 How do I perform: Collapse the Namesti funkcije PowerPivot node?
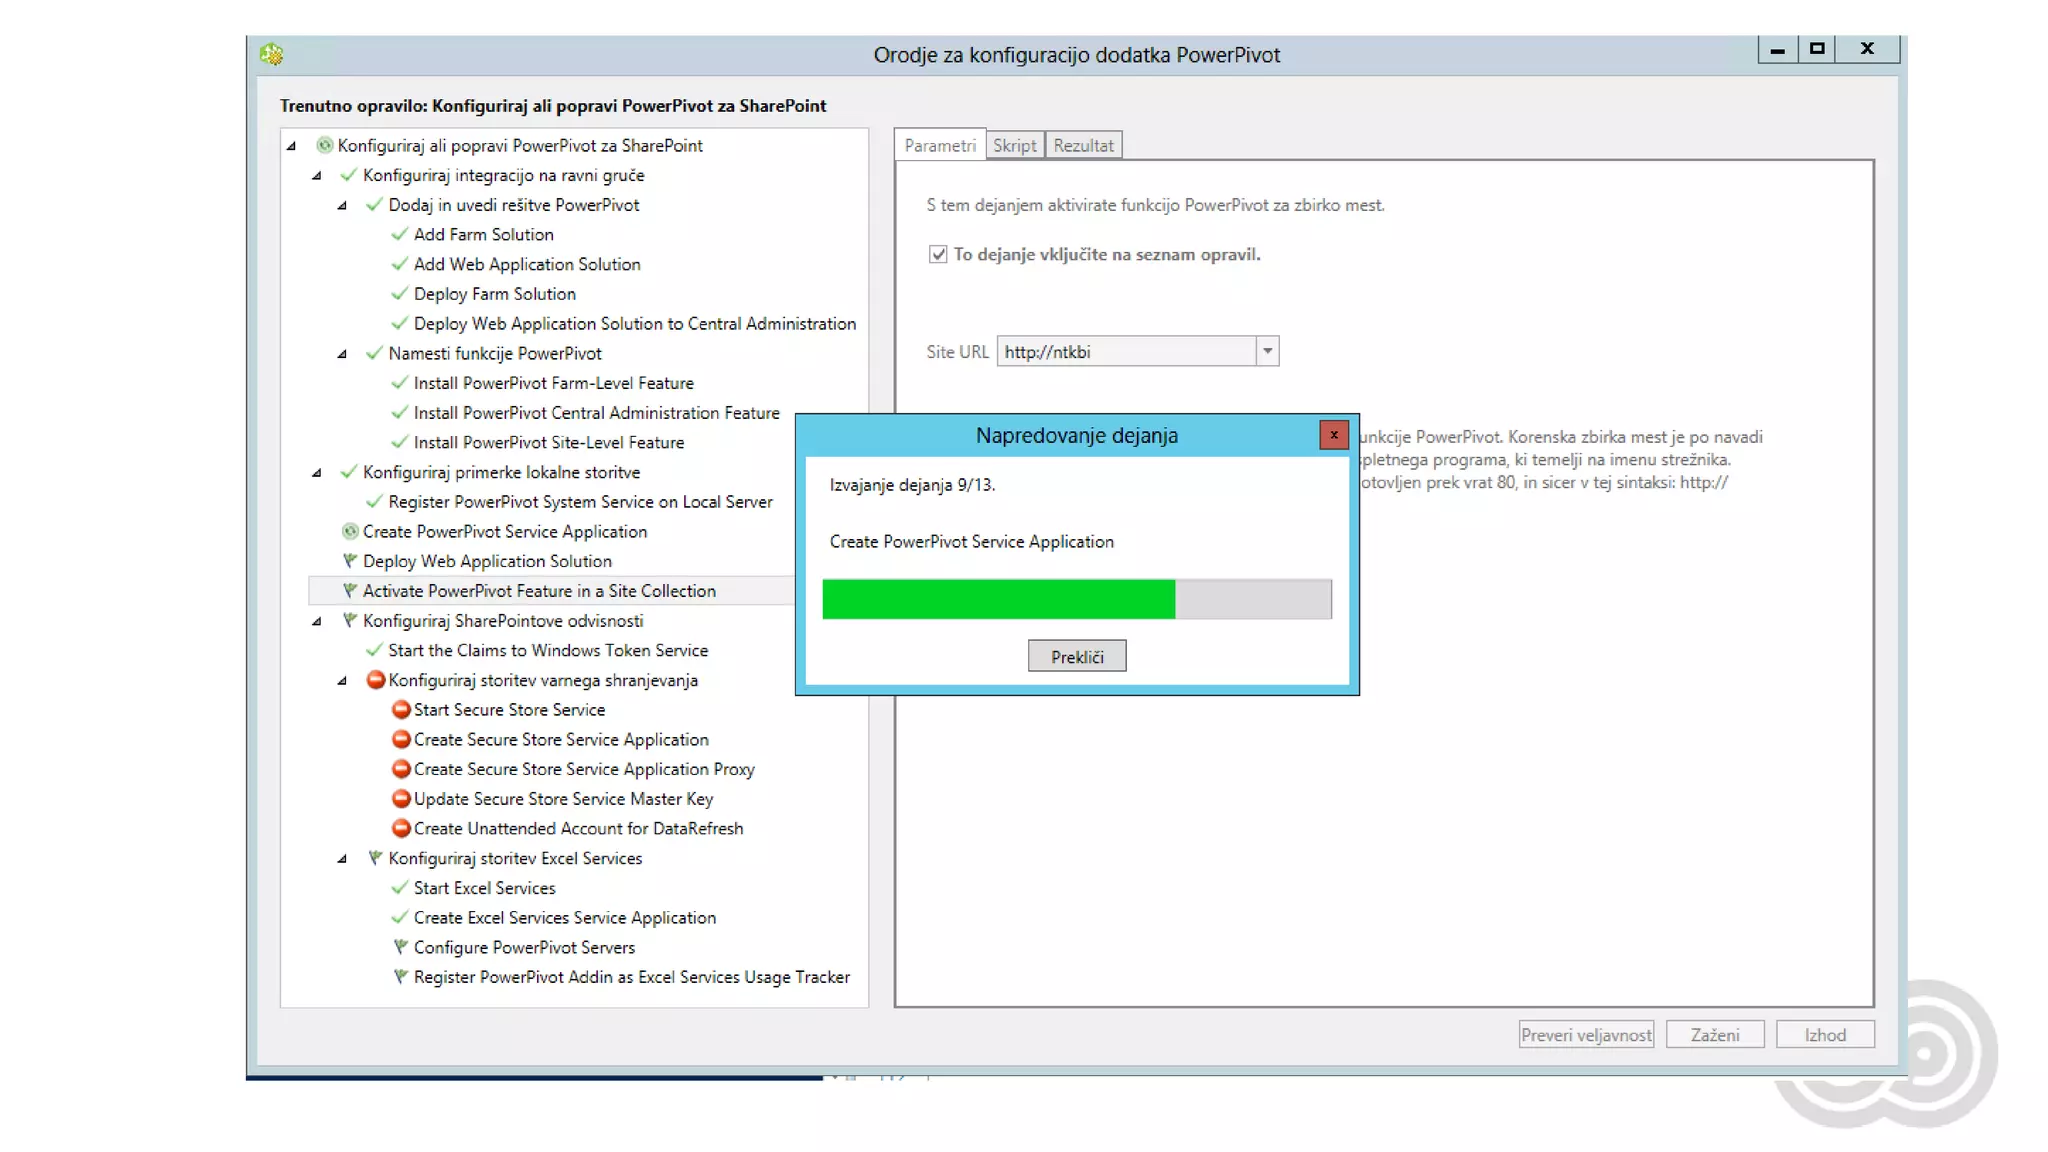[342, 353]
